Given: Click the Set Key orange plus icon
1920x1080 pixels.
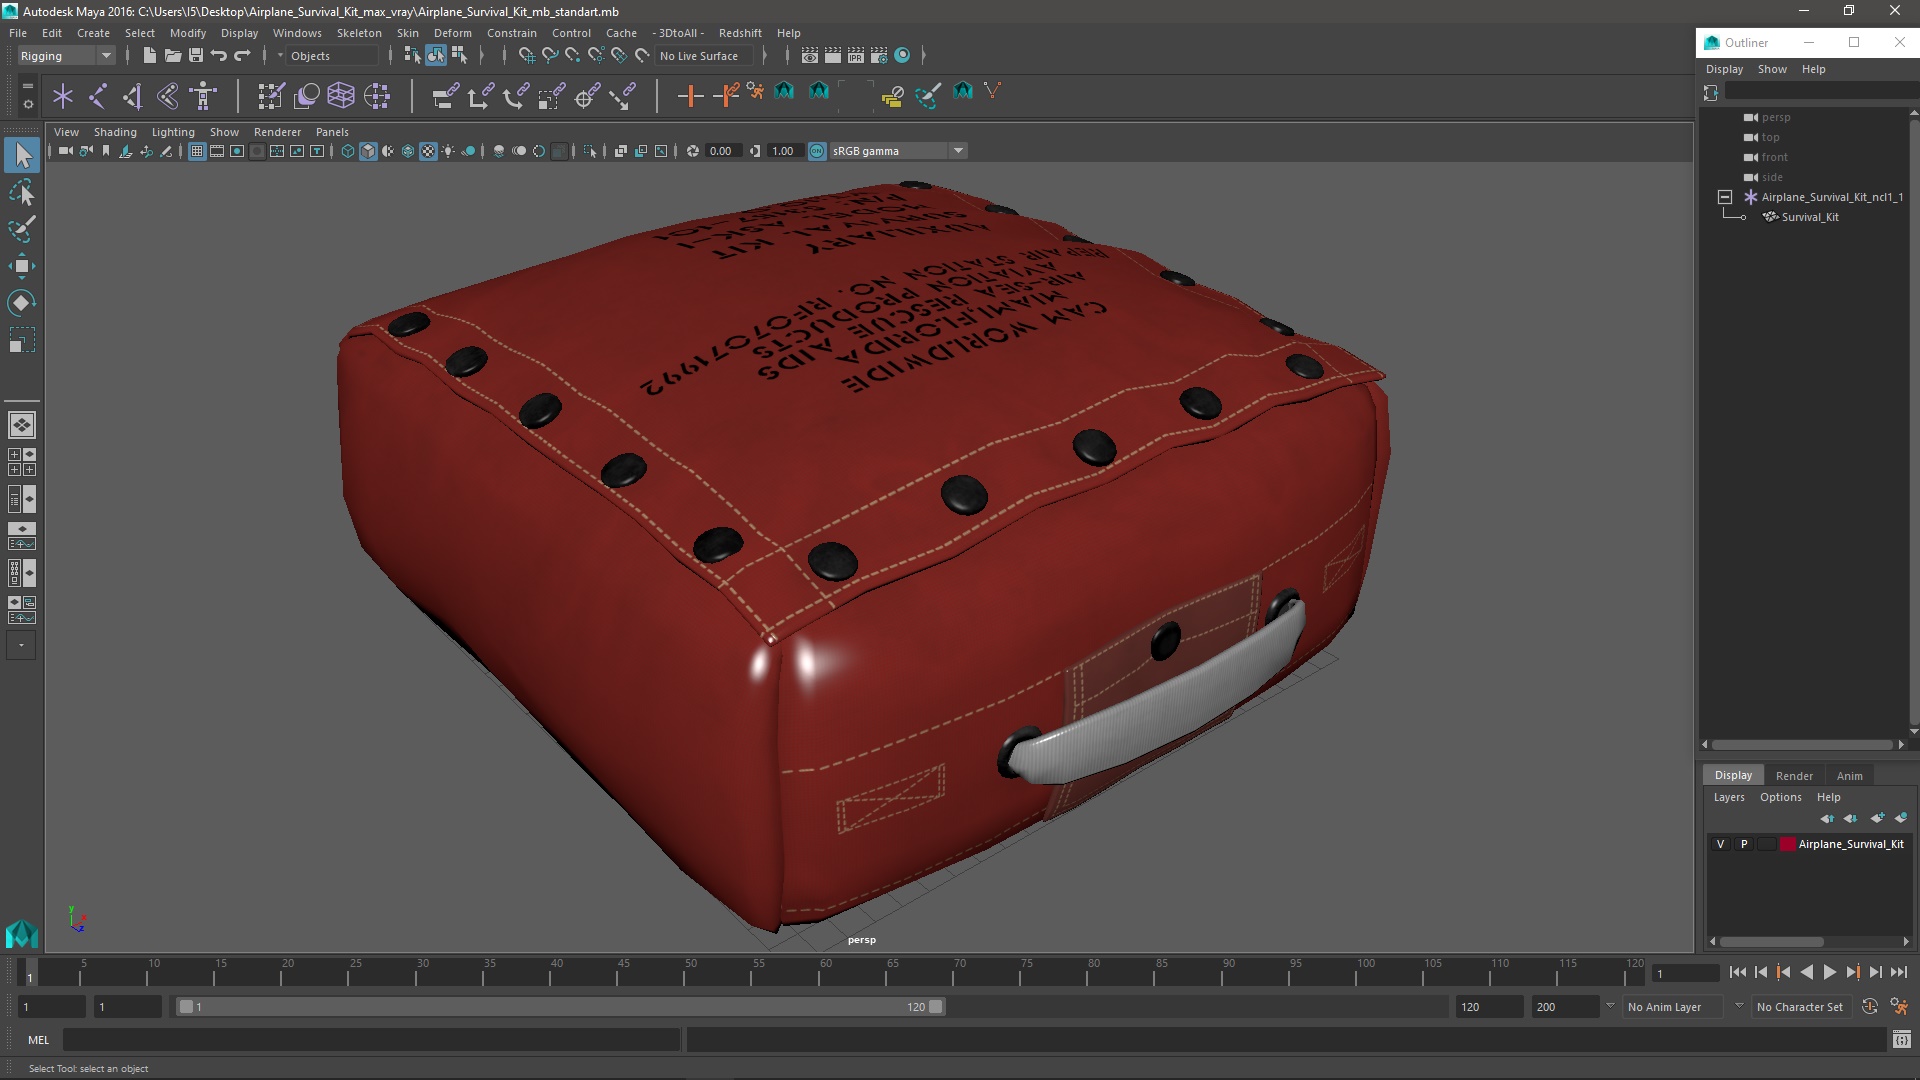Looking at the screenshot, I should click(690, 96).
